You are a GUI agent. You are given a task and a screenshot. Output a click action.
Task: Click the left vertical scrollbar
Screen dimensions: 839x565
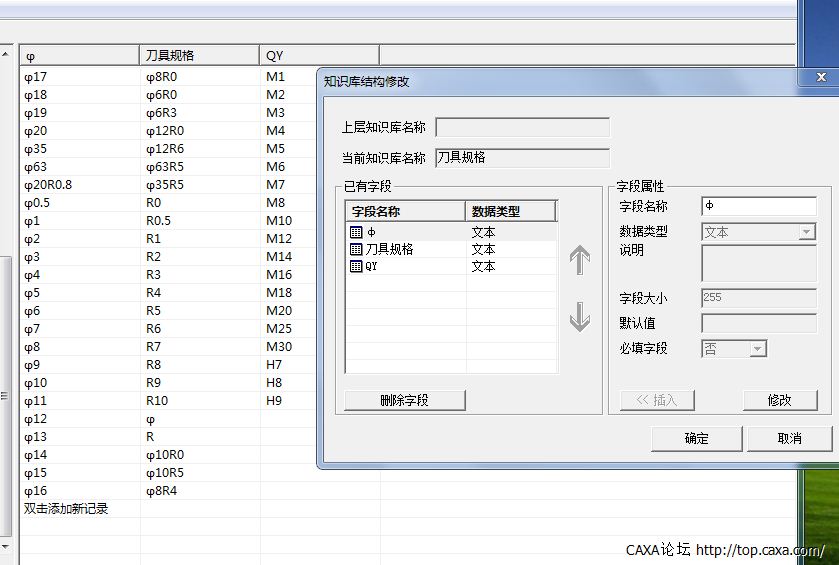point(6,300)
